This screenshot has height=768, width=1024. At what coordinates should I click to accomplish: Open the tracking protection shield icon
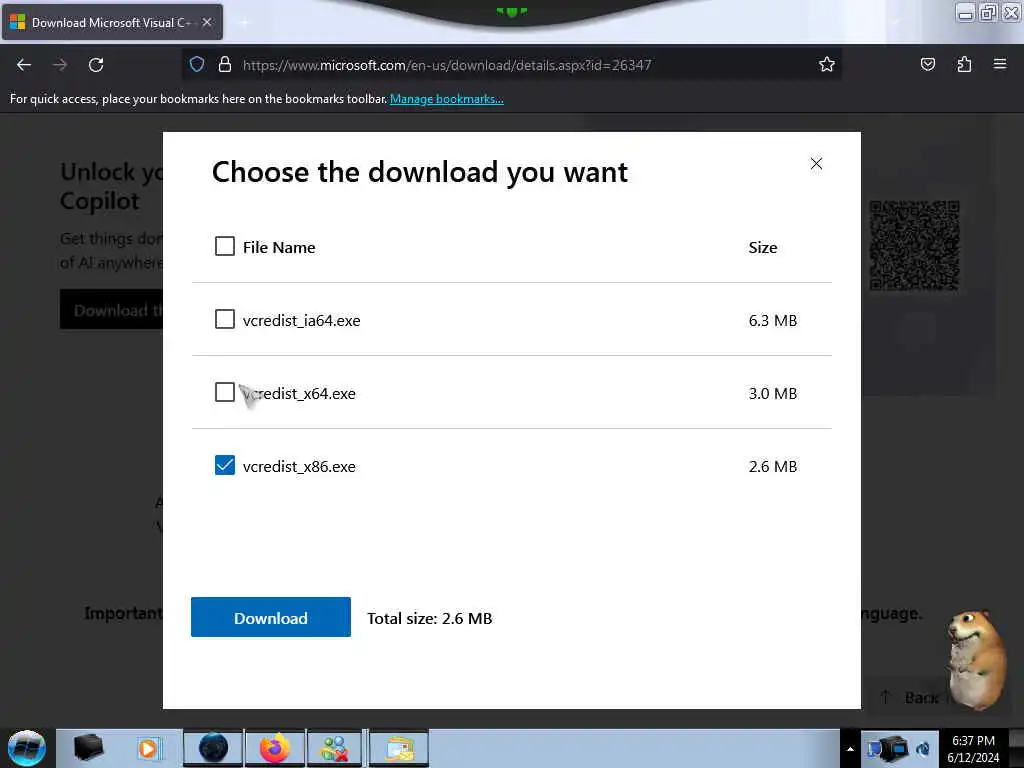[x=197, y=65]
